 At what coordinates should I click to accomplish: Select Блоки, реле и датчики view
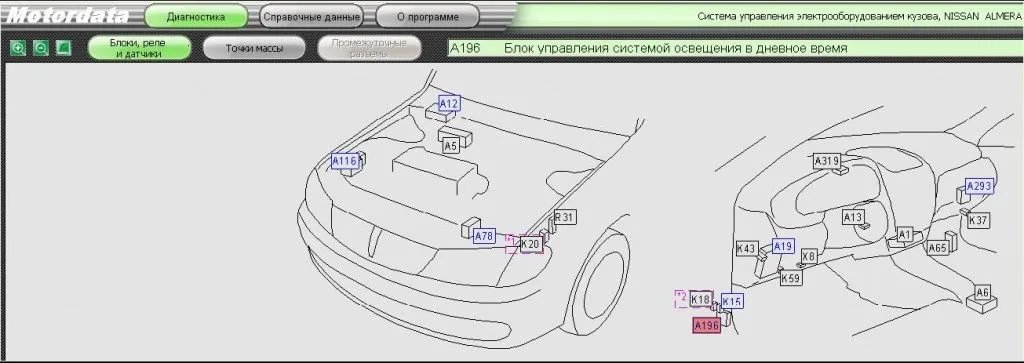point(138,48)
